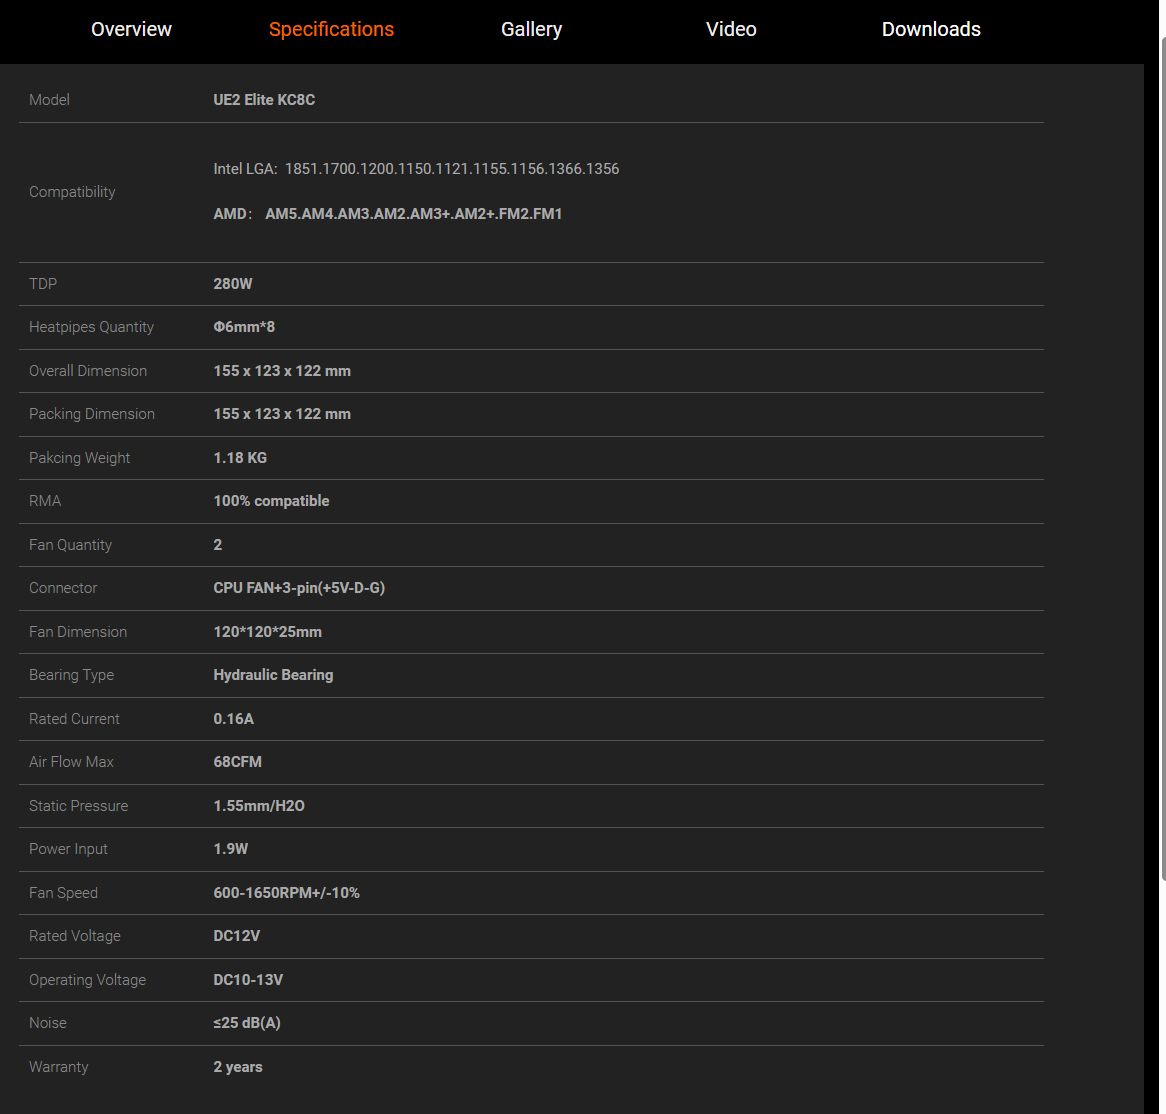
Task: Switch to the Gallery tab
Action: pyautogui.click(x=531, y=30)
